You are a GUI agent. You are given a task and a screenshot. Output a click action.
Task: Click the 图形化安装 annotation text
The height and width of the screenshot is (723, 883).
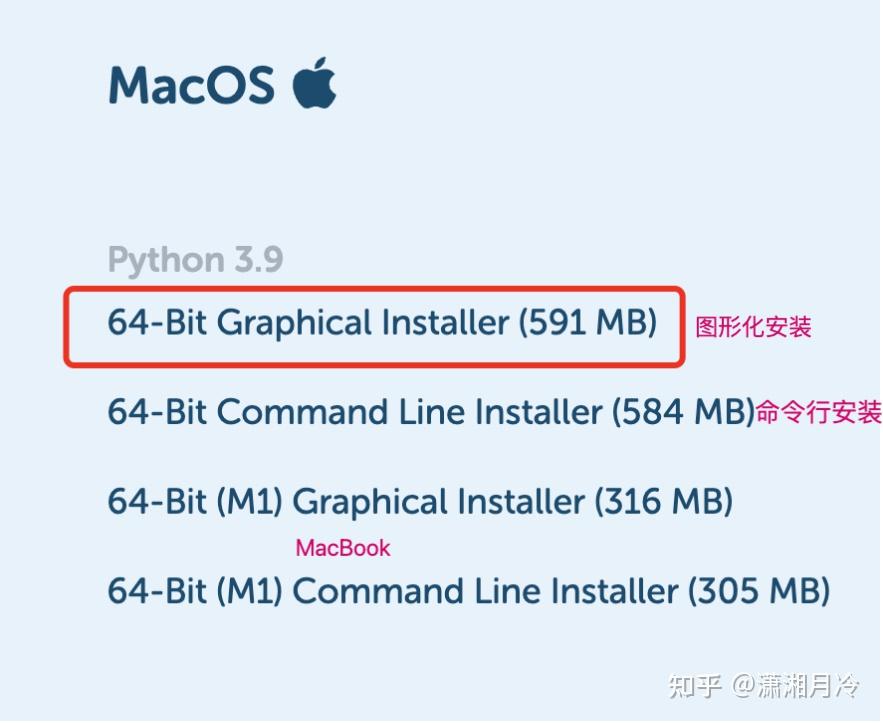pos(752,328)
